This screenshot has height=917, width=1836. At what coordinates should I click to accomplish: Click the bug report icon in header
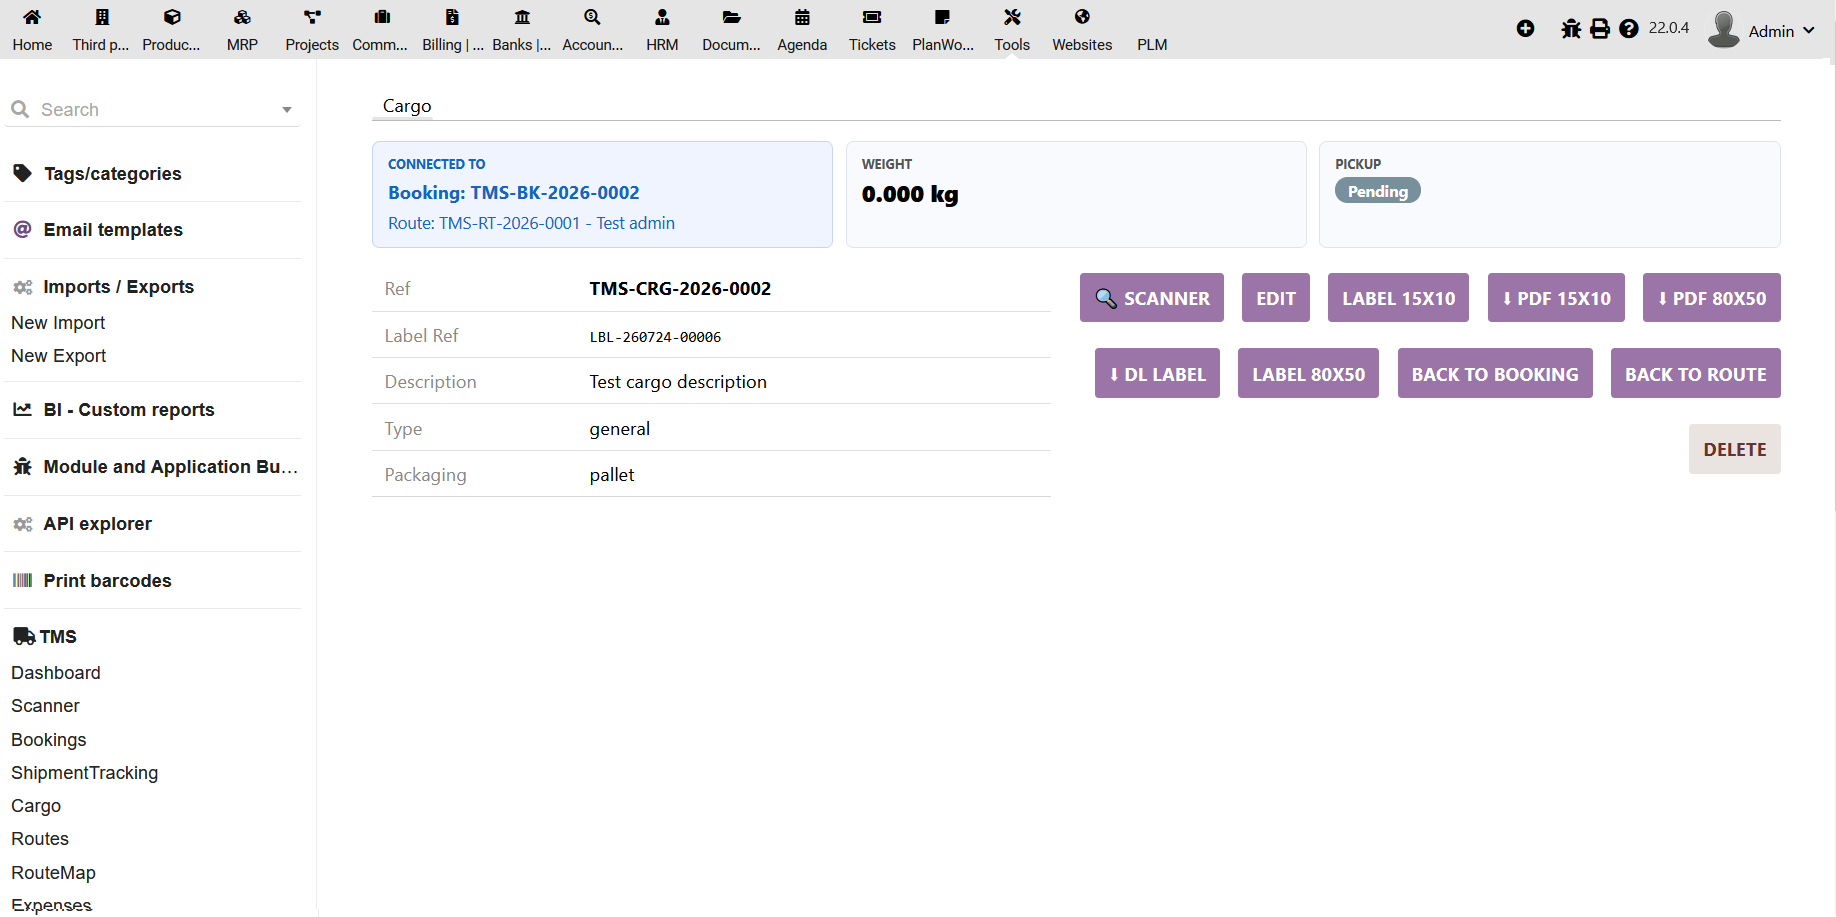pos(1571,29)
